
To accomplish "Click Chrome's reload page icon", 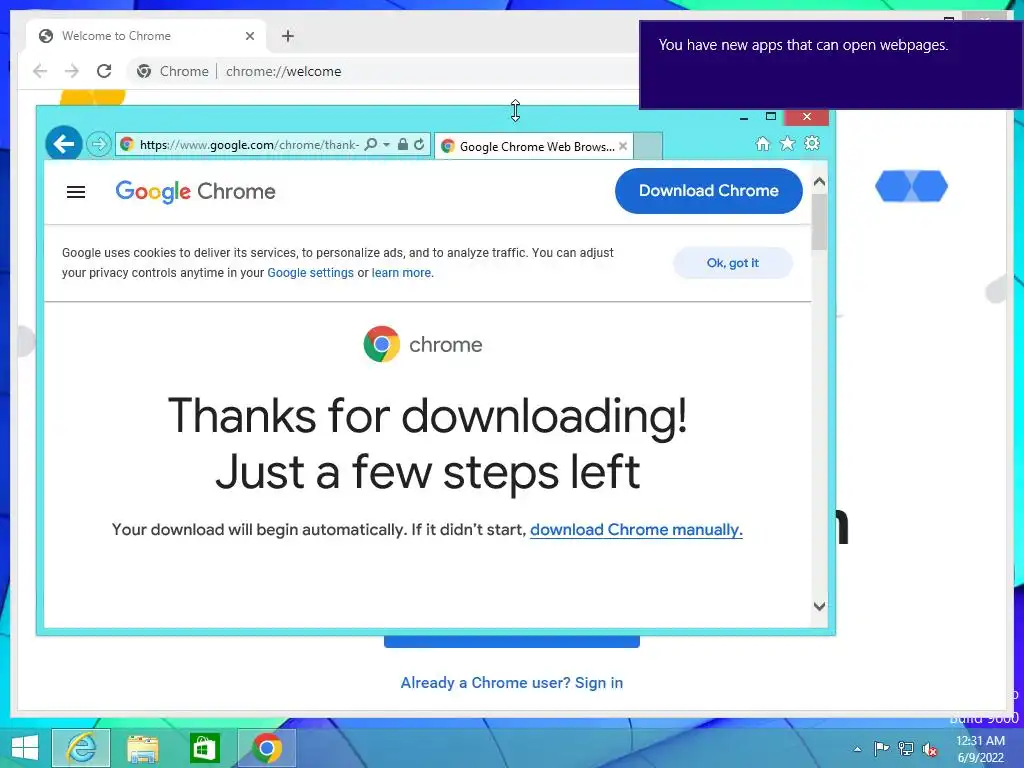I will [x=104, y=71].
